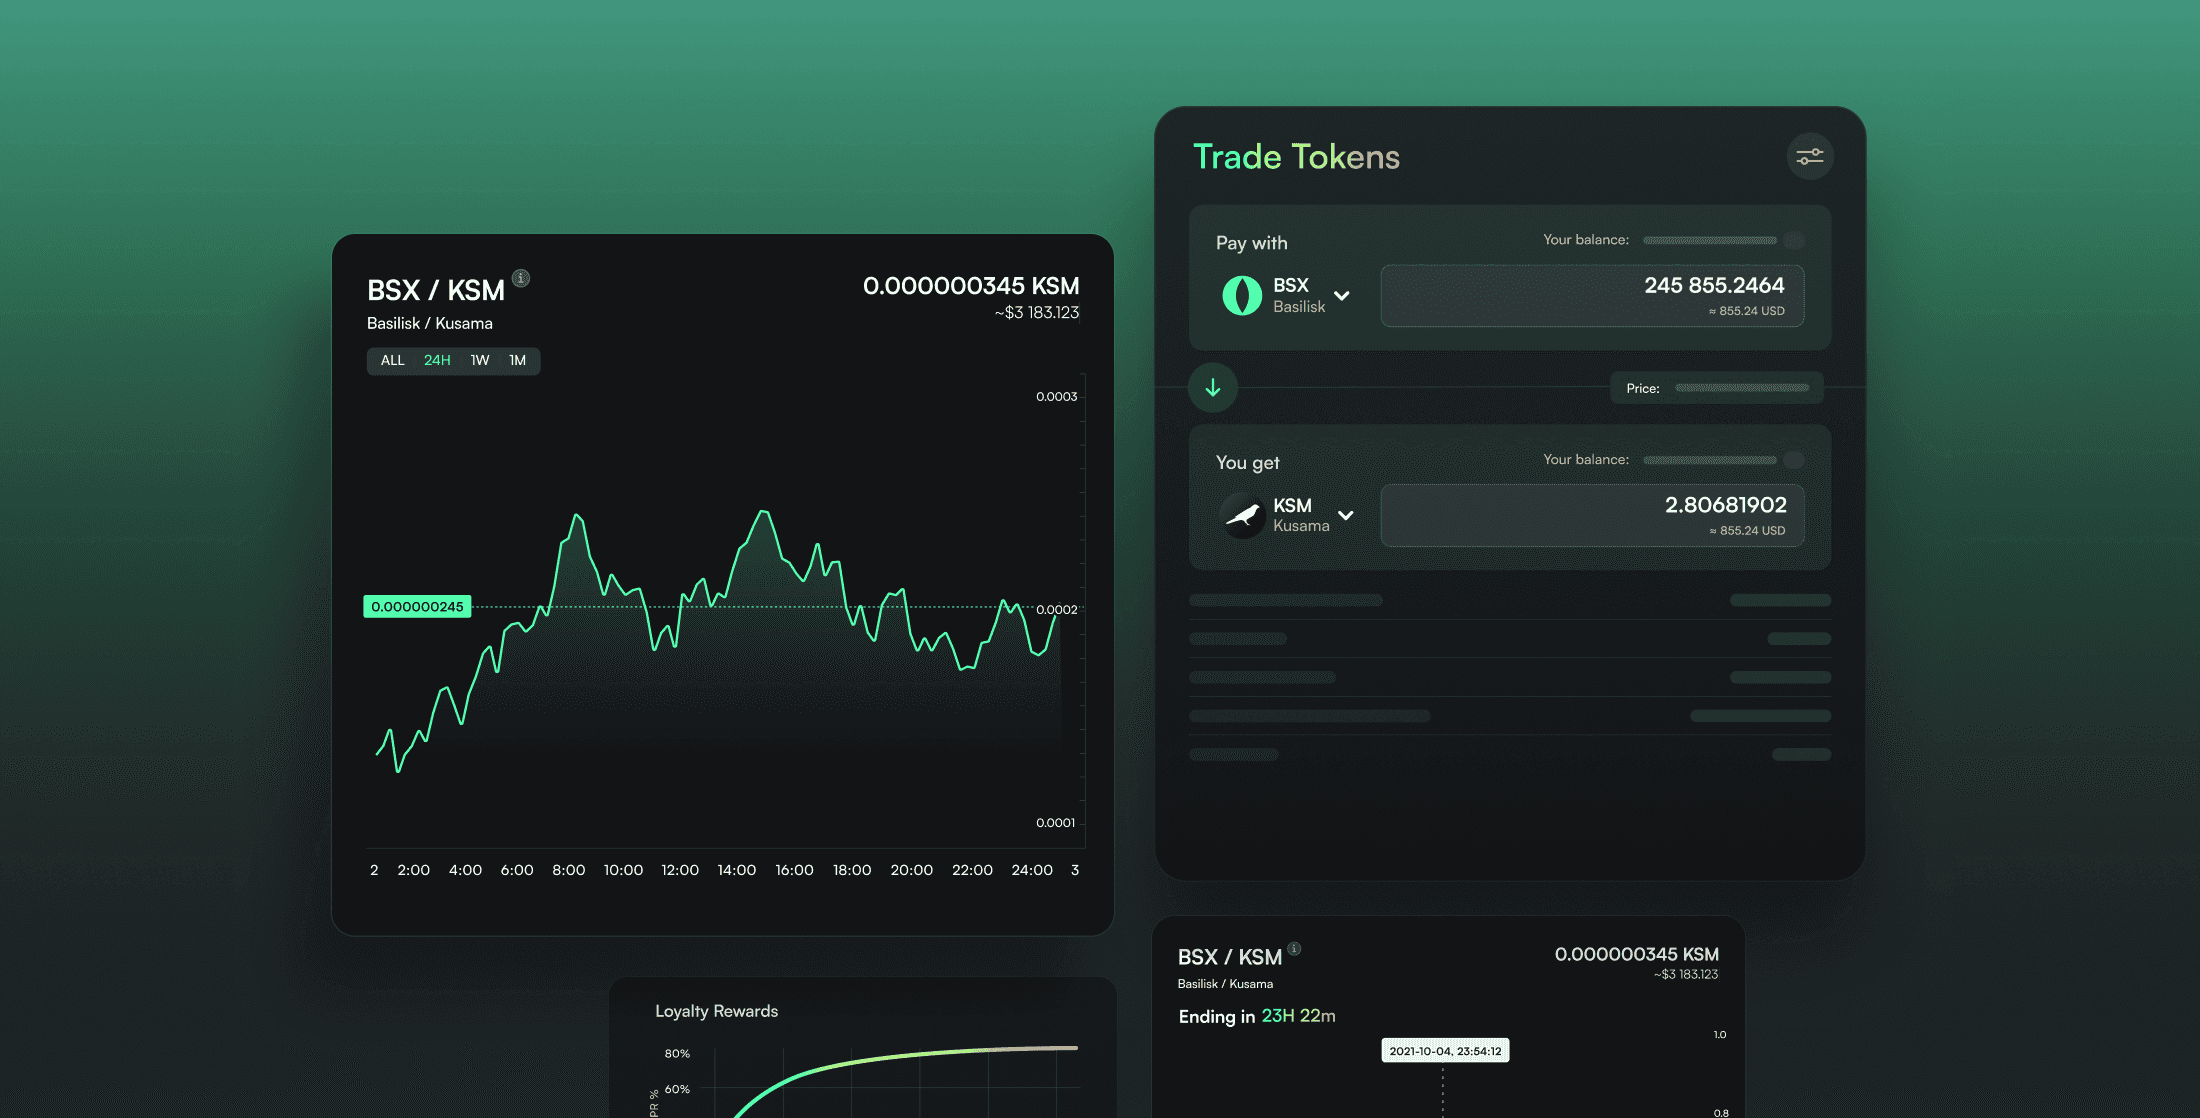Expand the KSM token dropdown selector
This screenshot has width=2200, height=1118.
1347,515
